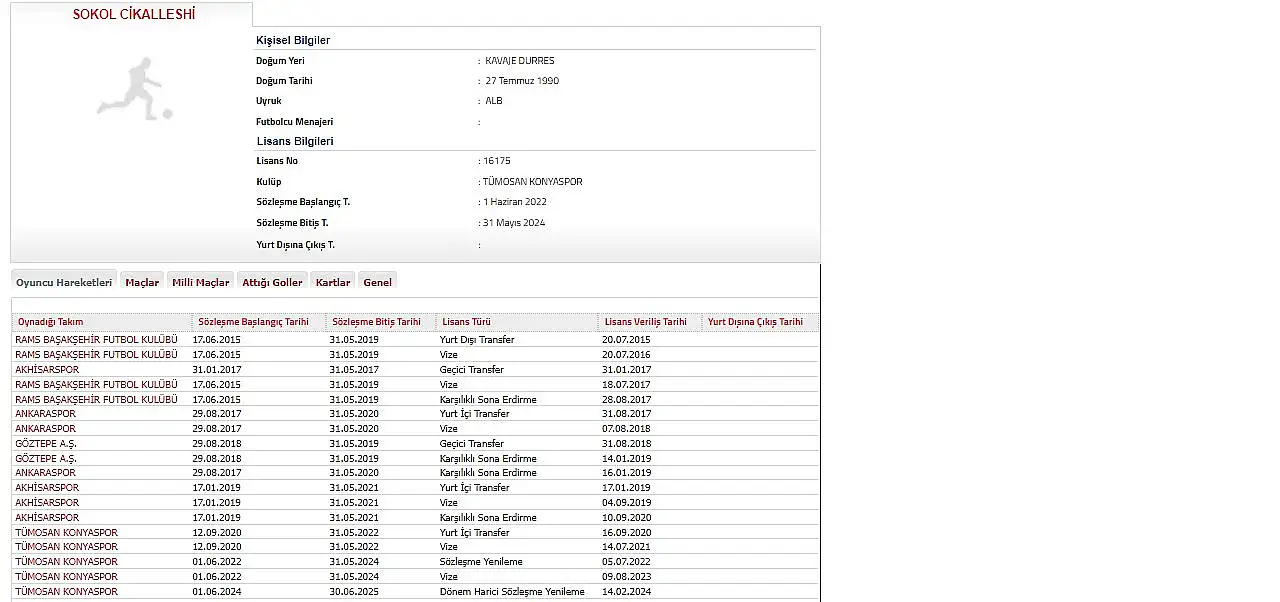Image resolution: width=1280 pixels, height=602 pixels.
Task: Show the Kartlar tab
Action: [x=333, y=282]
